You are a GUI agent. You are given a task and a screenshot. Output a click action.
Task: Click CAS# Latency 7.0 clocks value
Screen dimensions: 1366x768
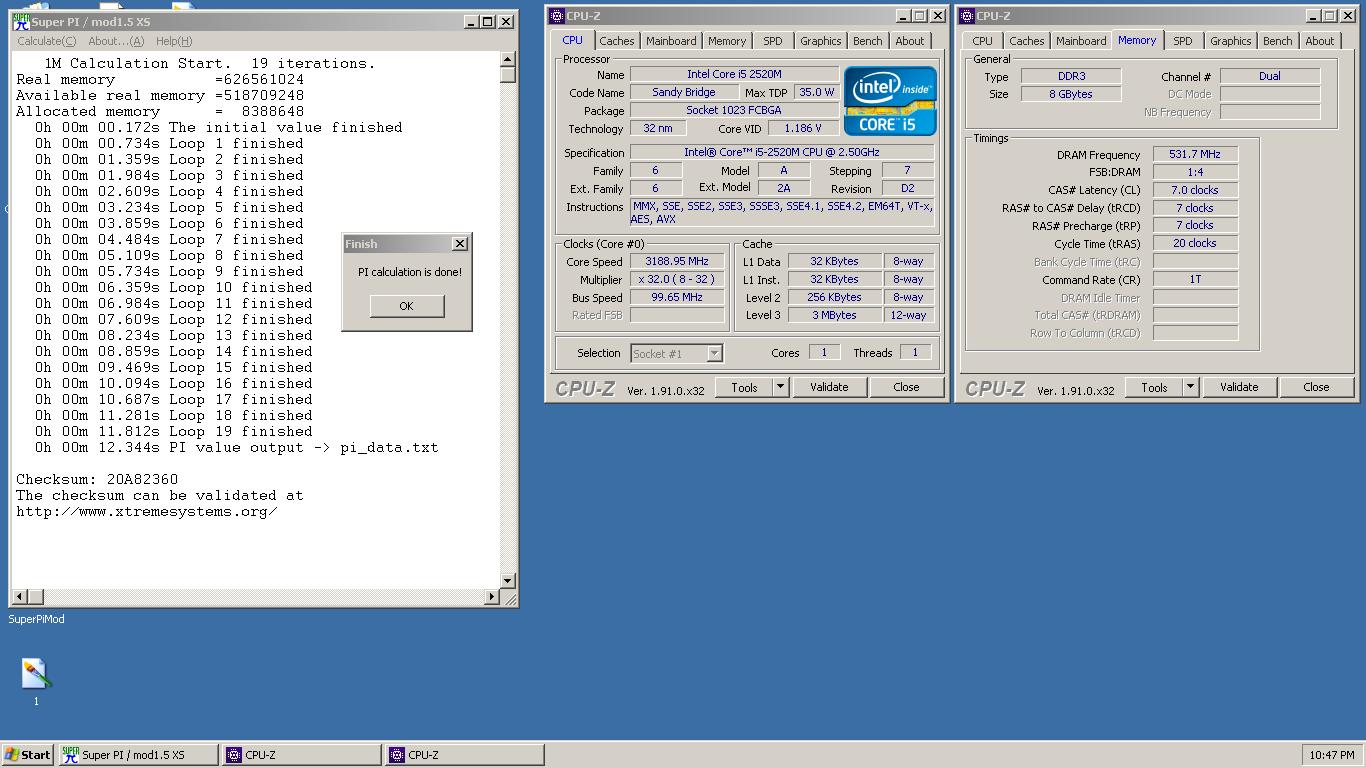click(x=1195, y=190)
